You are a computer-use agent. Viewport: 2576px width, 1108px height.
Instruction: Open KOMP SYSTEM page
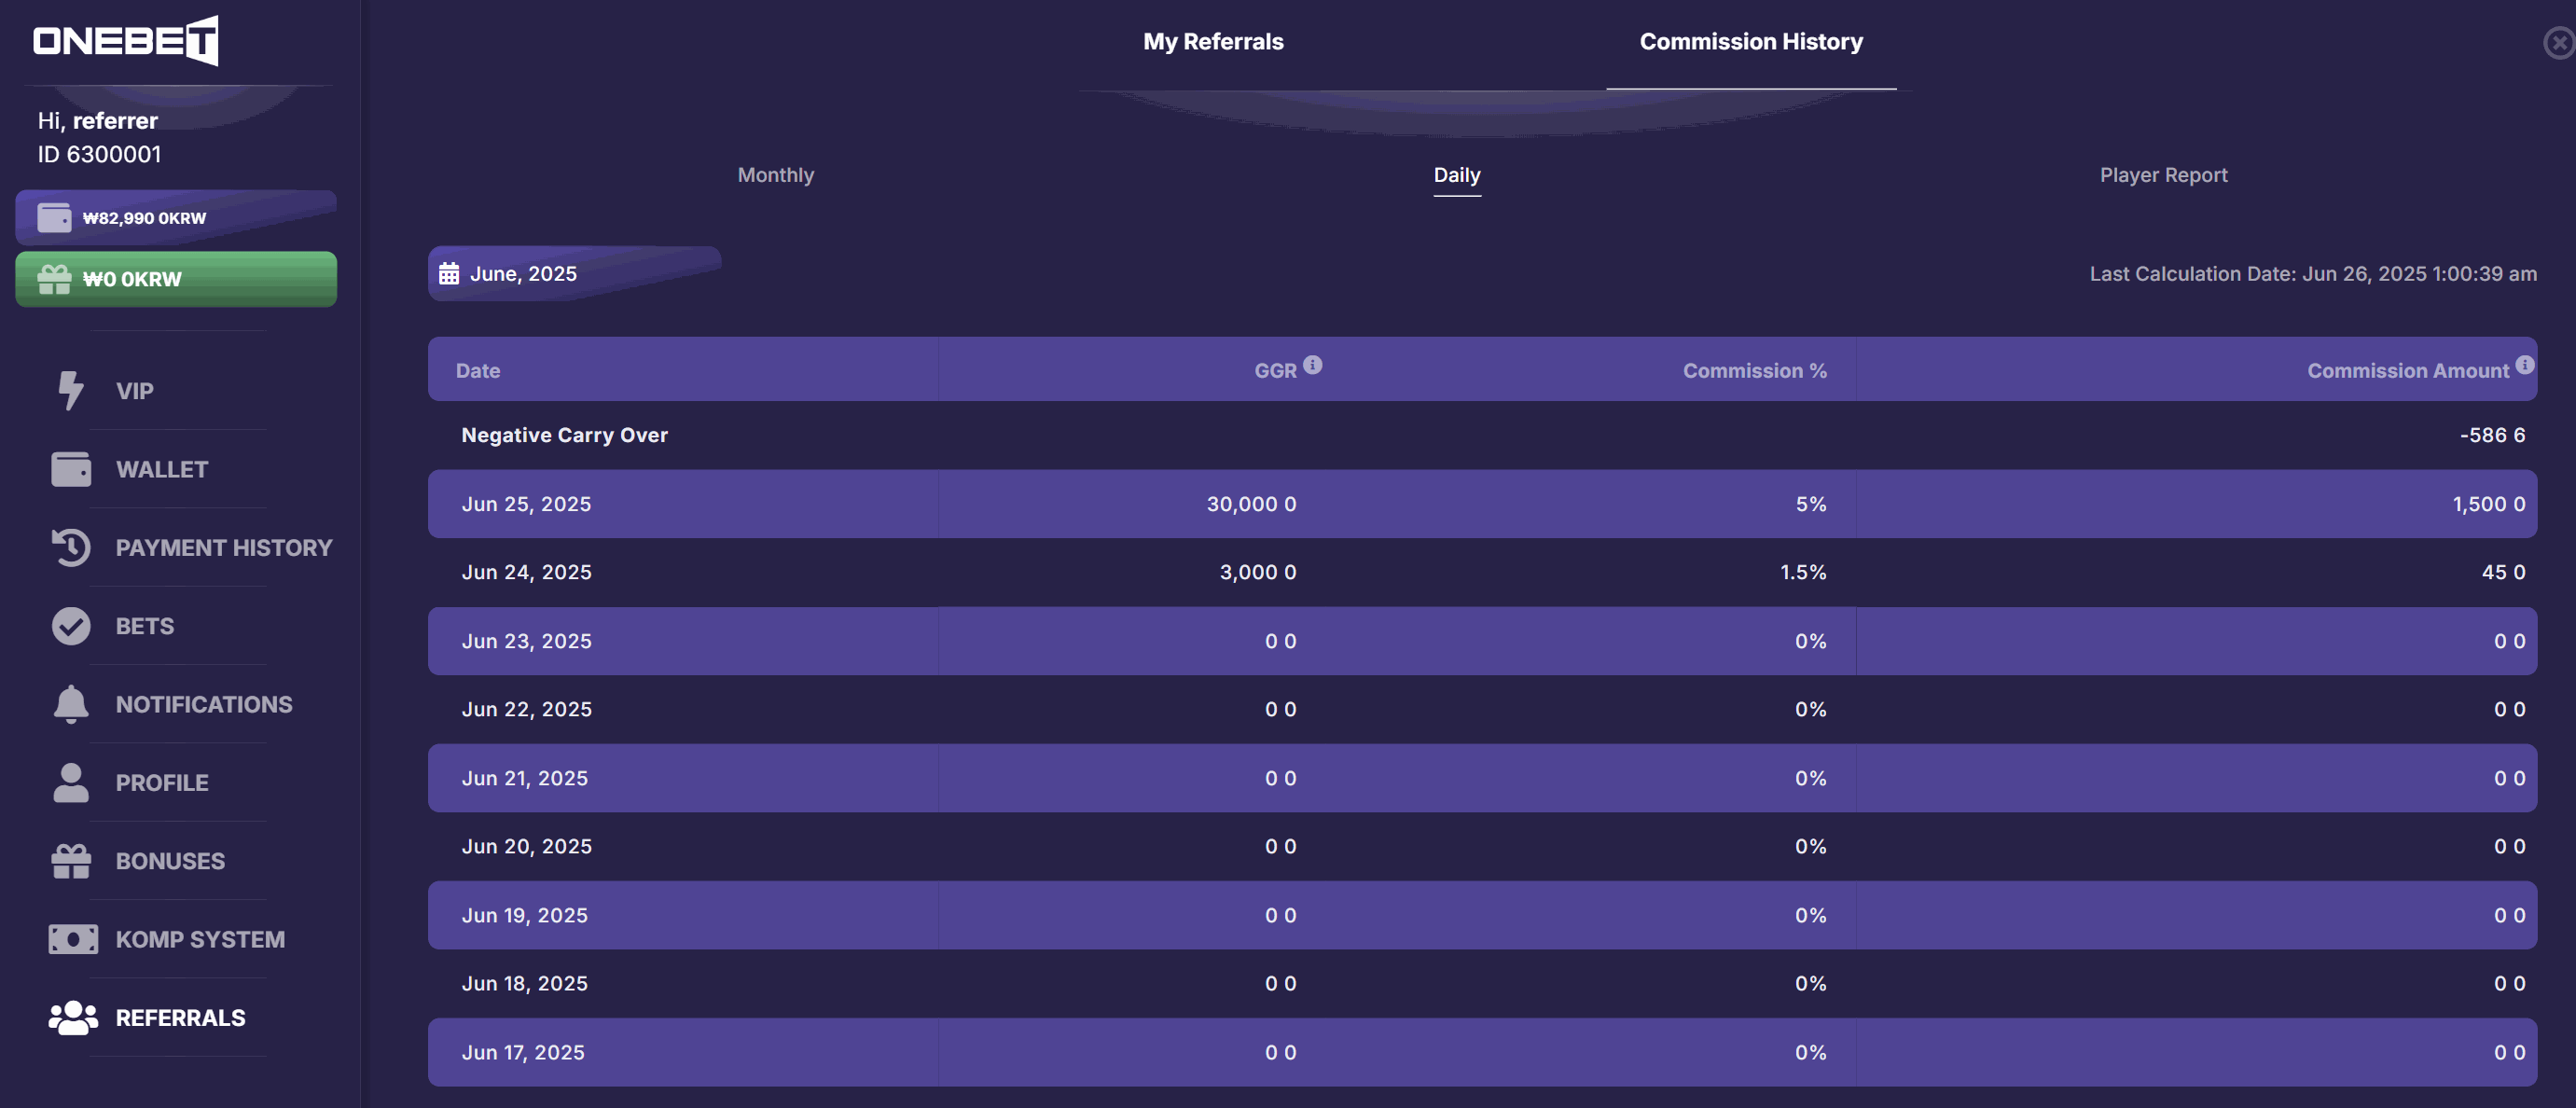click(200, 939)
